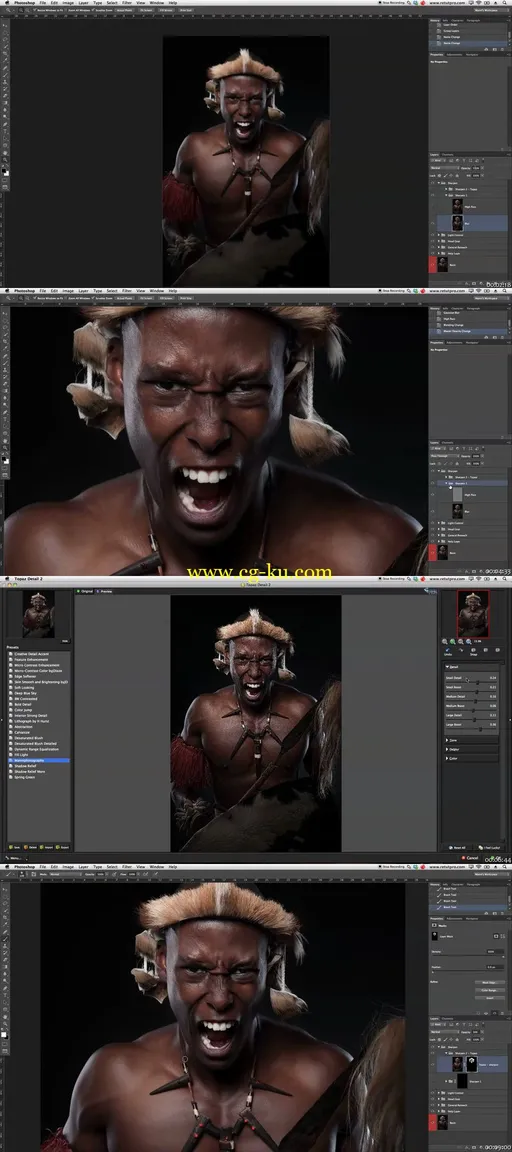Select the Dynamic Range Equalization preset
Viewport: 512px width, 1152px height.
[35, 749]
